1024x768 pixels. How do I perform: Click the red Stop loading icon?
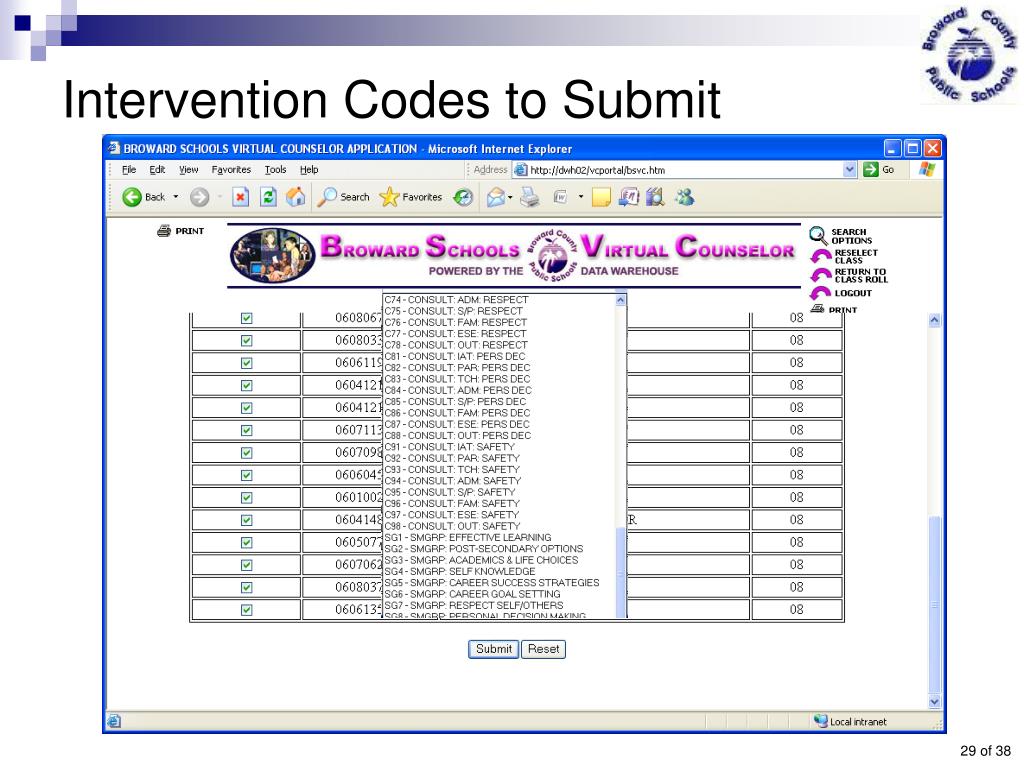pyautogui.click(x=240, y=197)
